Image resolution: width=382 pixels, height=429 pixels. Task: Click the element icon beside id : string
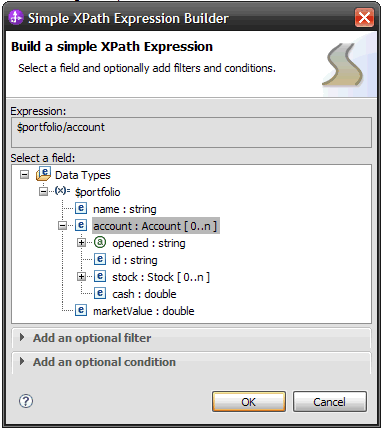pyautogui.click(x=100, y=259)
